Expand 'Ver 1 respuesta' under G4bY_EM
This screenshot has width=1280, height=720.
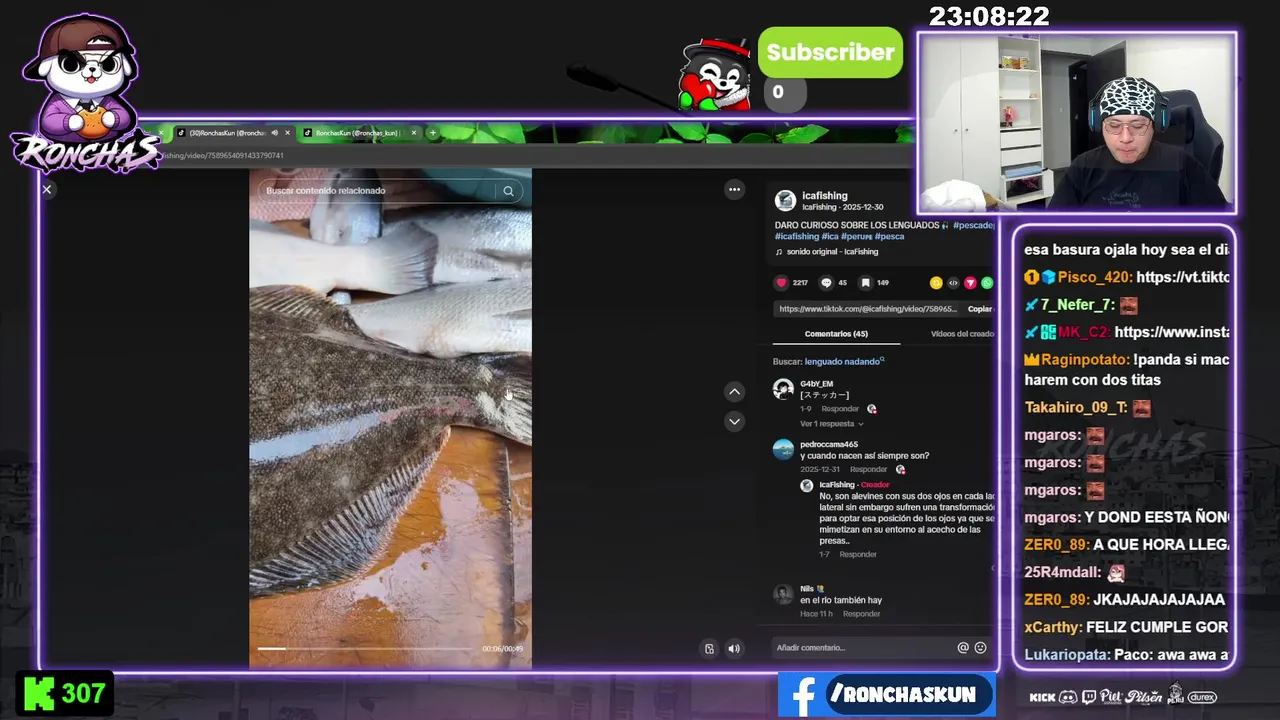coord(831,424)
